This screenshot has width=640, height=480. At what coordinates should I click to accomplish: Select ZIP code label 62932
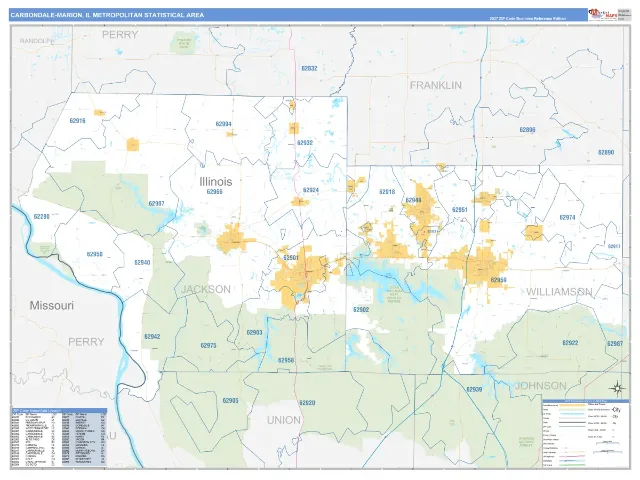coord(305,143)
